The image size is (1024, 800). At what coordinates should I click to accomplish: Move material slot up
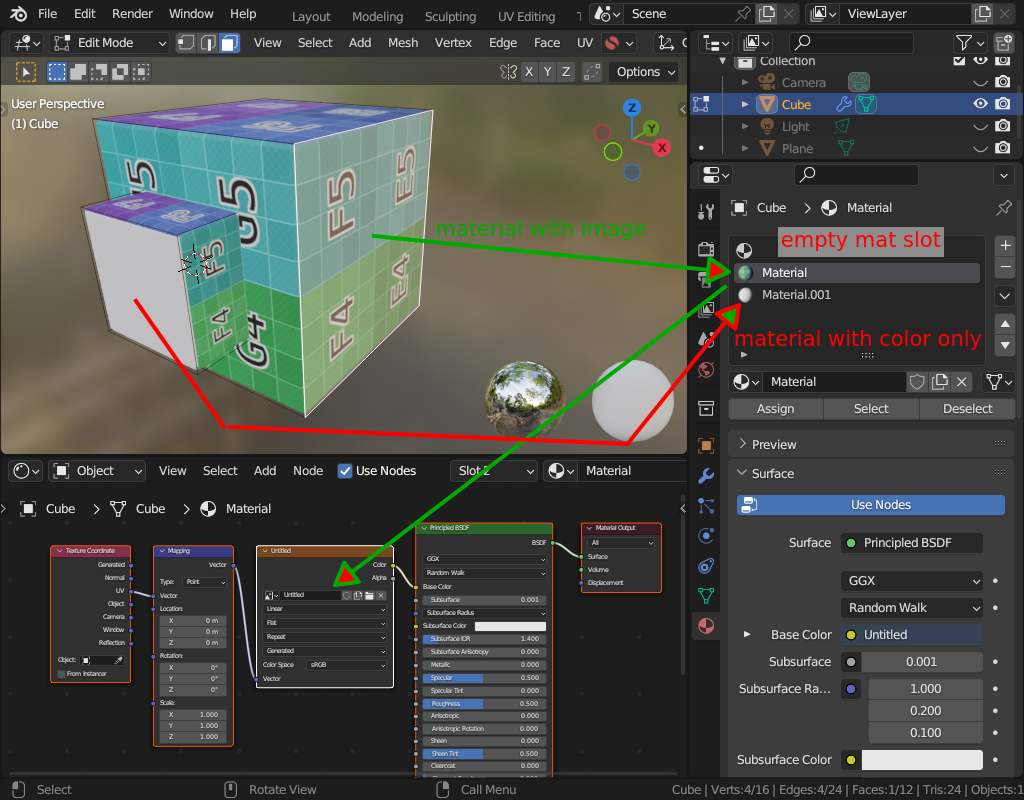point(1005,324)
